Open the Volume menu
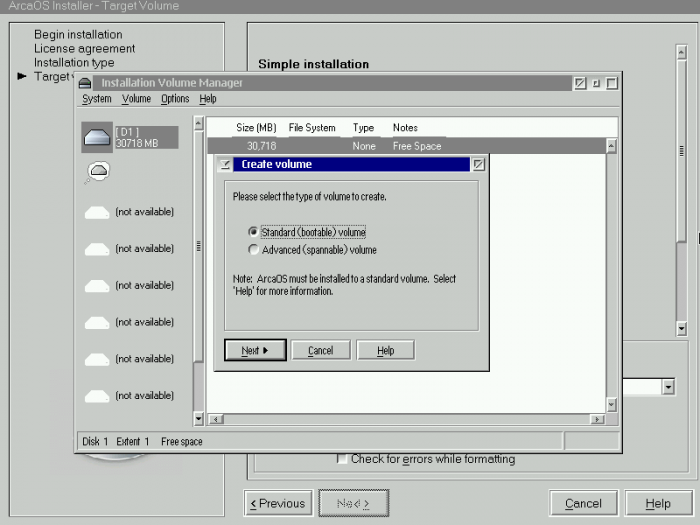 tap(136, 99)
